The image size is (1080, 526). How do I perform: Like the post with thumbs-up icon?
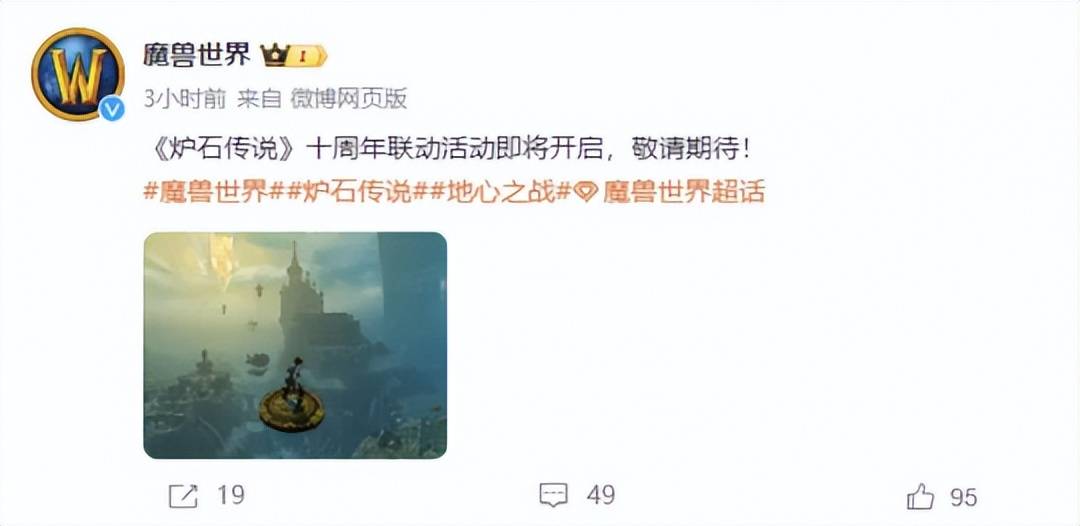point(921,496)
